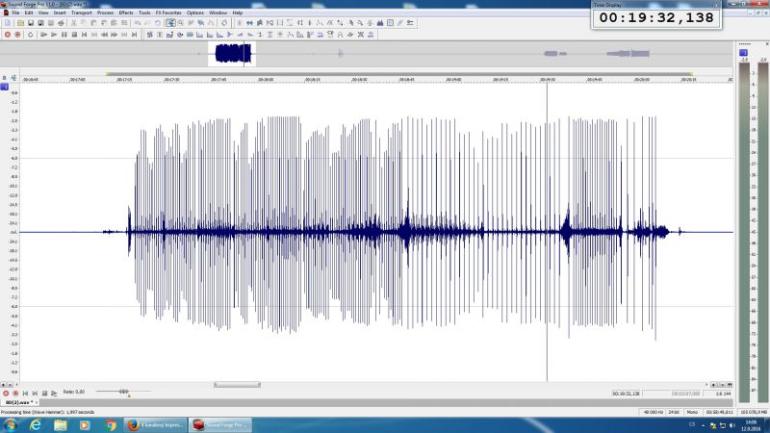Select the 80(2).wav file tab

tap(18, 403)
